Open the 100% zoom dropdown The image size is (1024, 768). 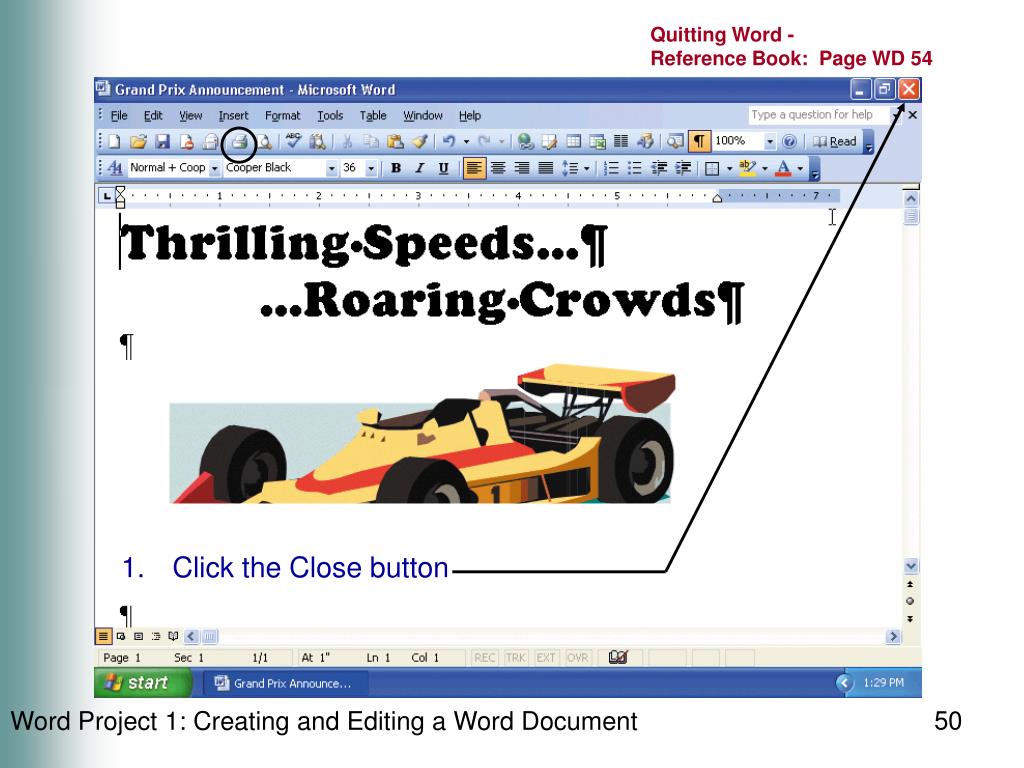(x=770, y=141)
